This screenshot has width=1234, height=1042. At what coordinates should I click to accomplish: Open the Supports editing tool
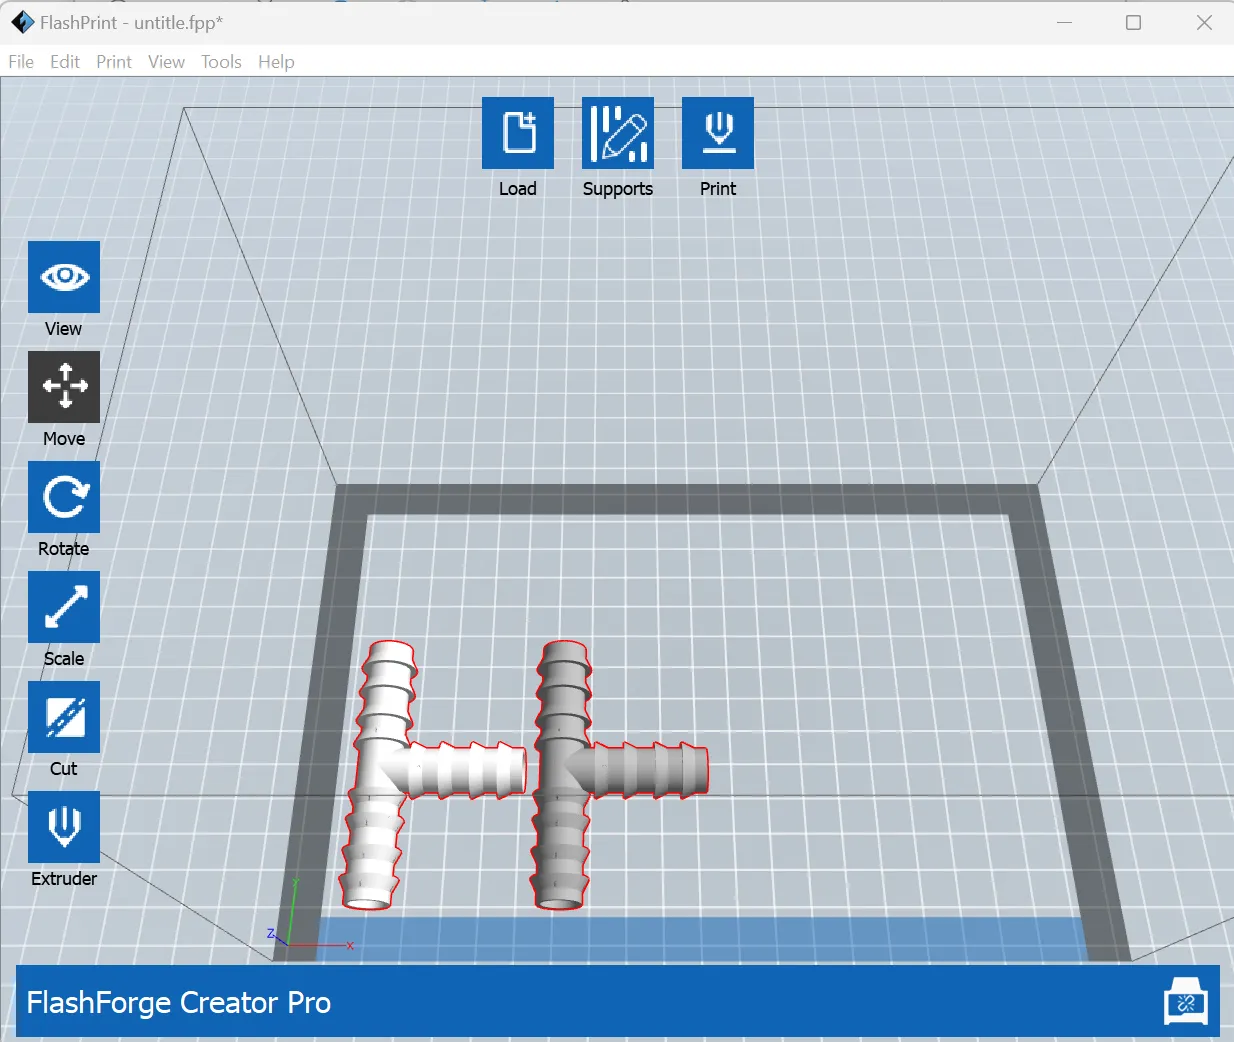point(618,133)
